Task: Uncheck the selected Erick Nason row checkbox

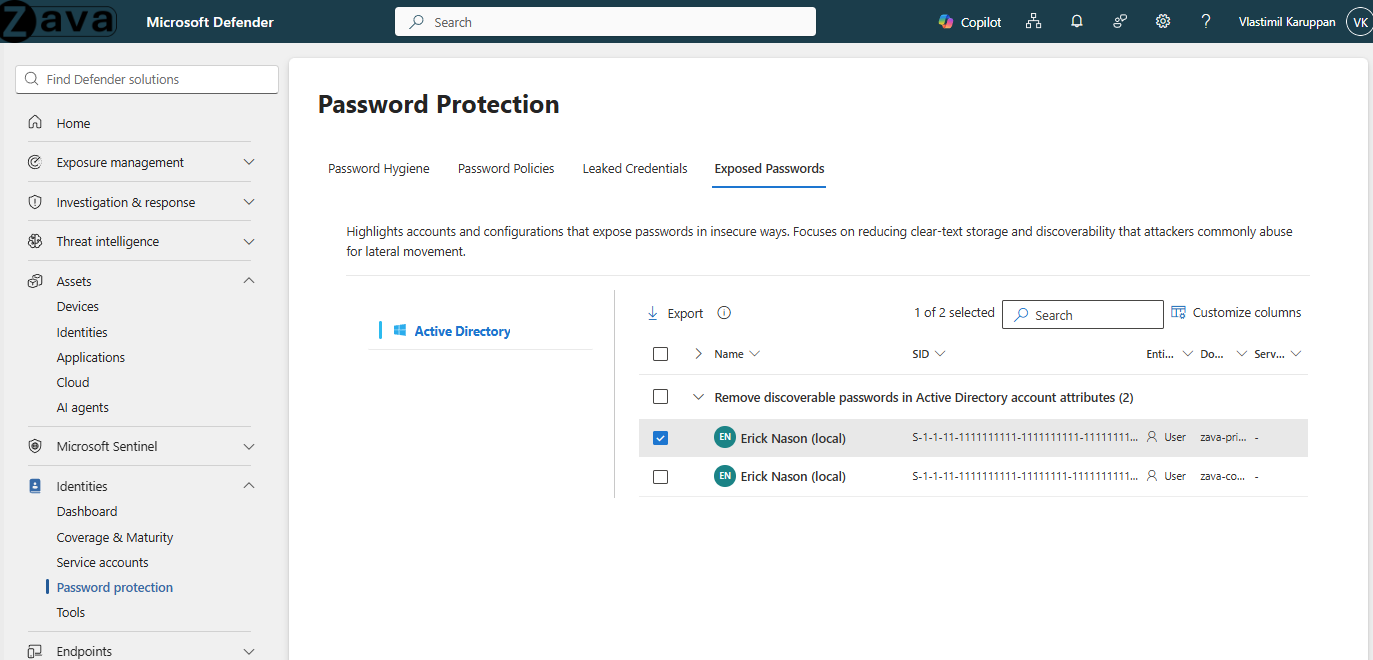Action: pyautogui.click(x=660, y=438)
